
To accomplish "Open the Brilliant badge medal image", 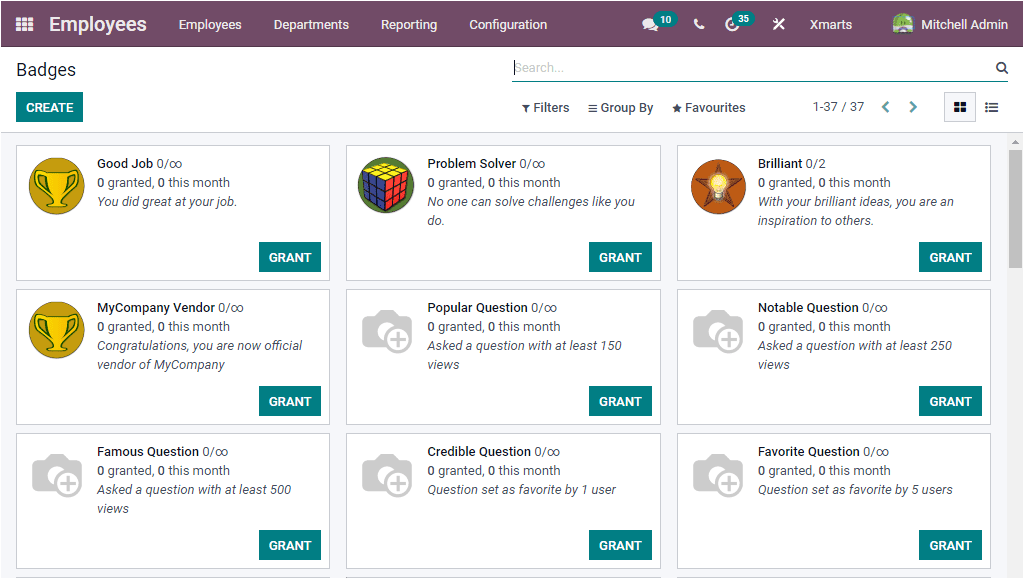I will point(718,186).
